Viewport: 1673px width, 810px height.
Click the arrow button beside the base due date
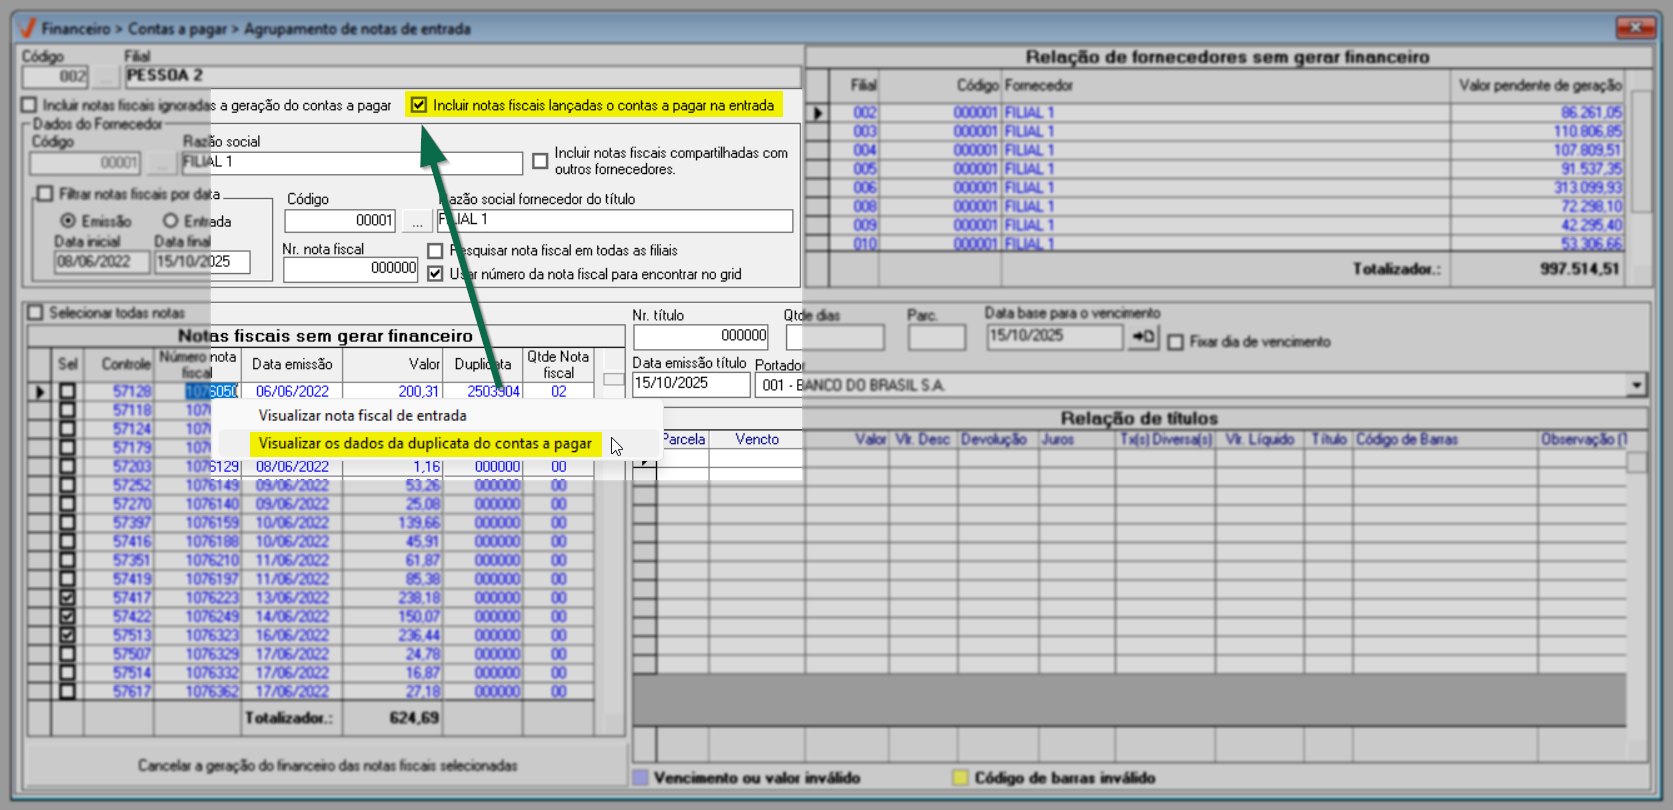pos(1142,337)
